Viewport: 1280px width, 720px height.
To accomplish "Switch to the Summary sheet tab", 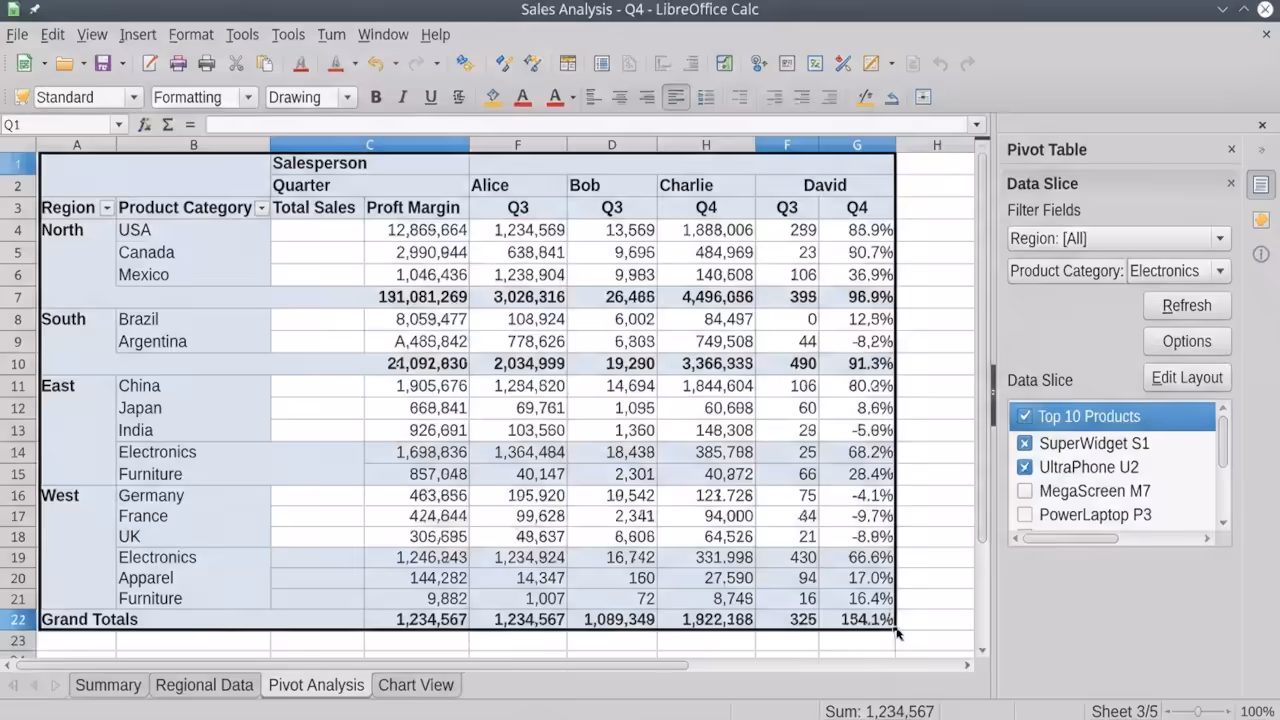I will pos(108,685).
